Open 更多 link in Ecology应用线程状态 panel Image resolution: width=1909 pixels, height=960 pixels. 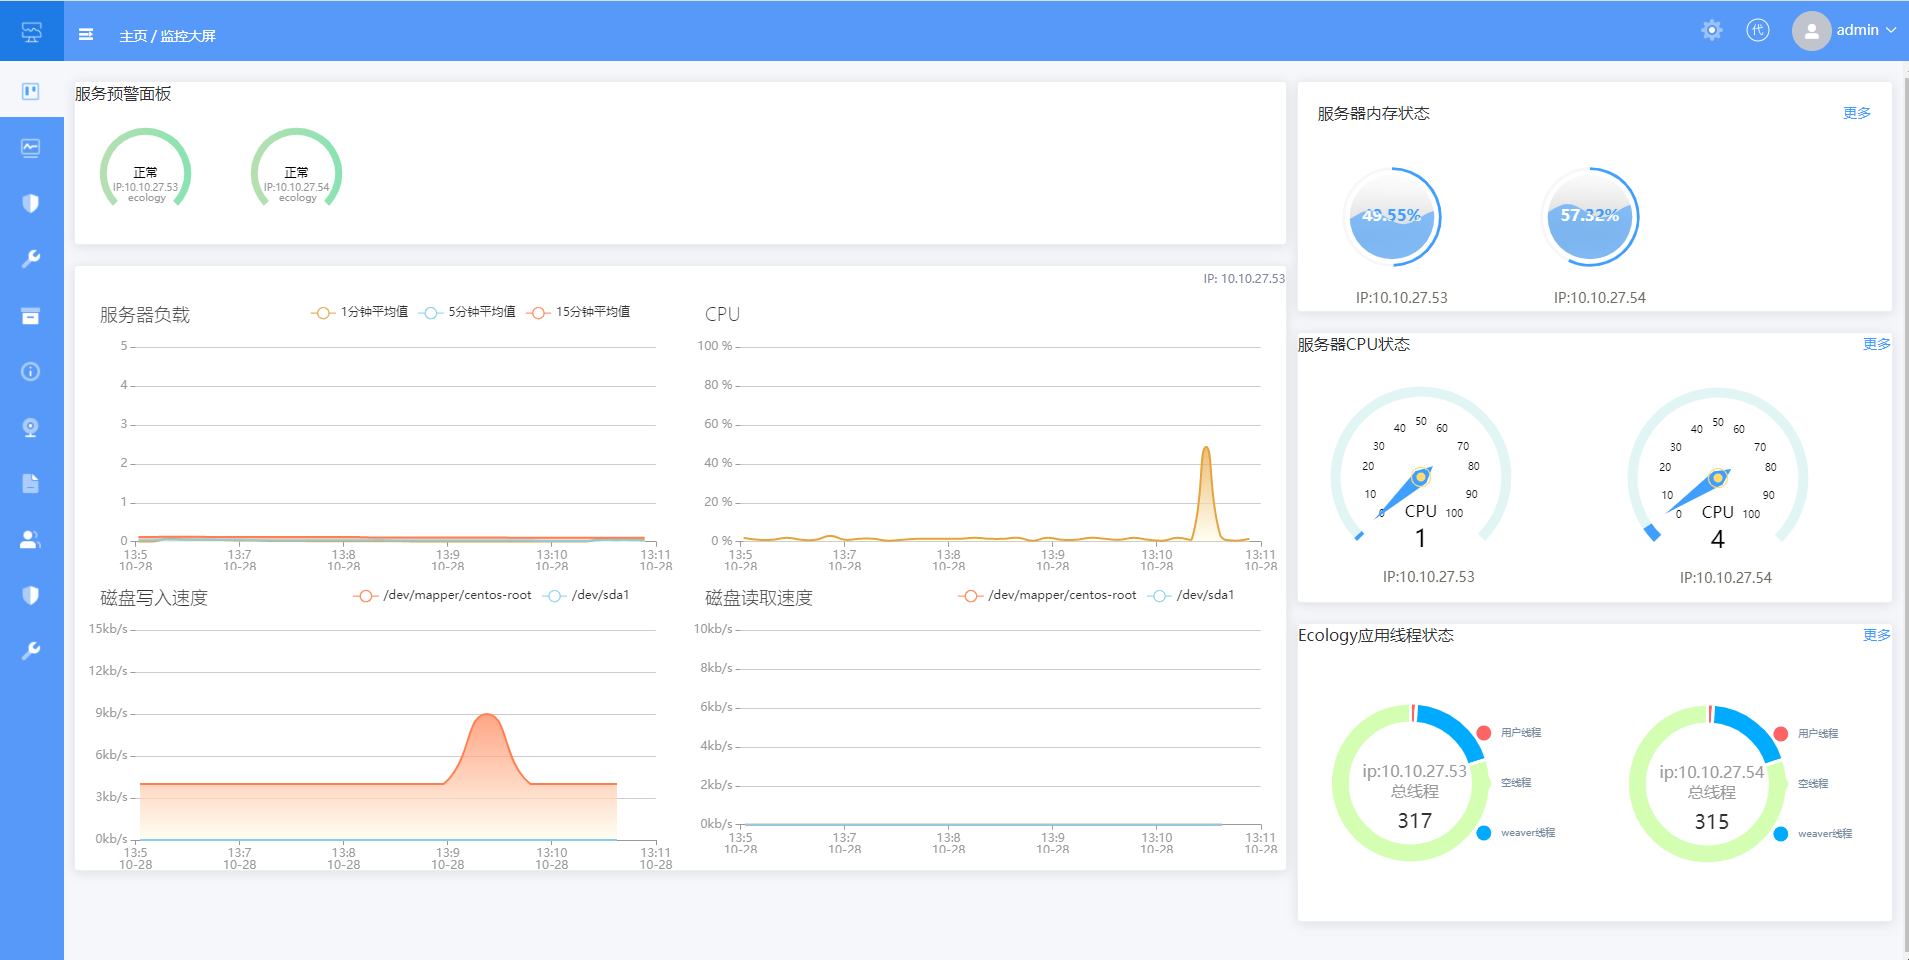(1877, 635)
